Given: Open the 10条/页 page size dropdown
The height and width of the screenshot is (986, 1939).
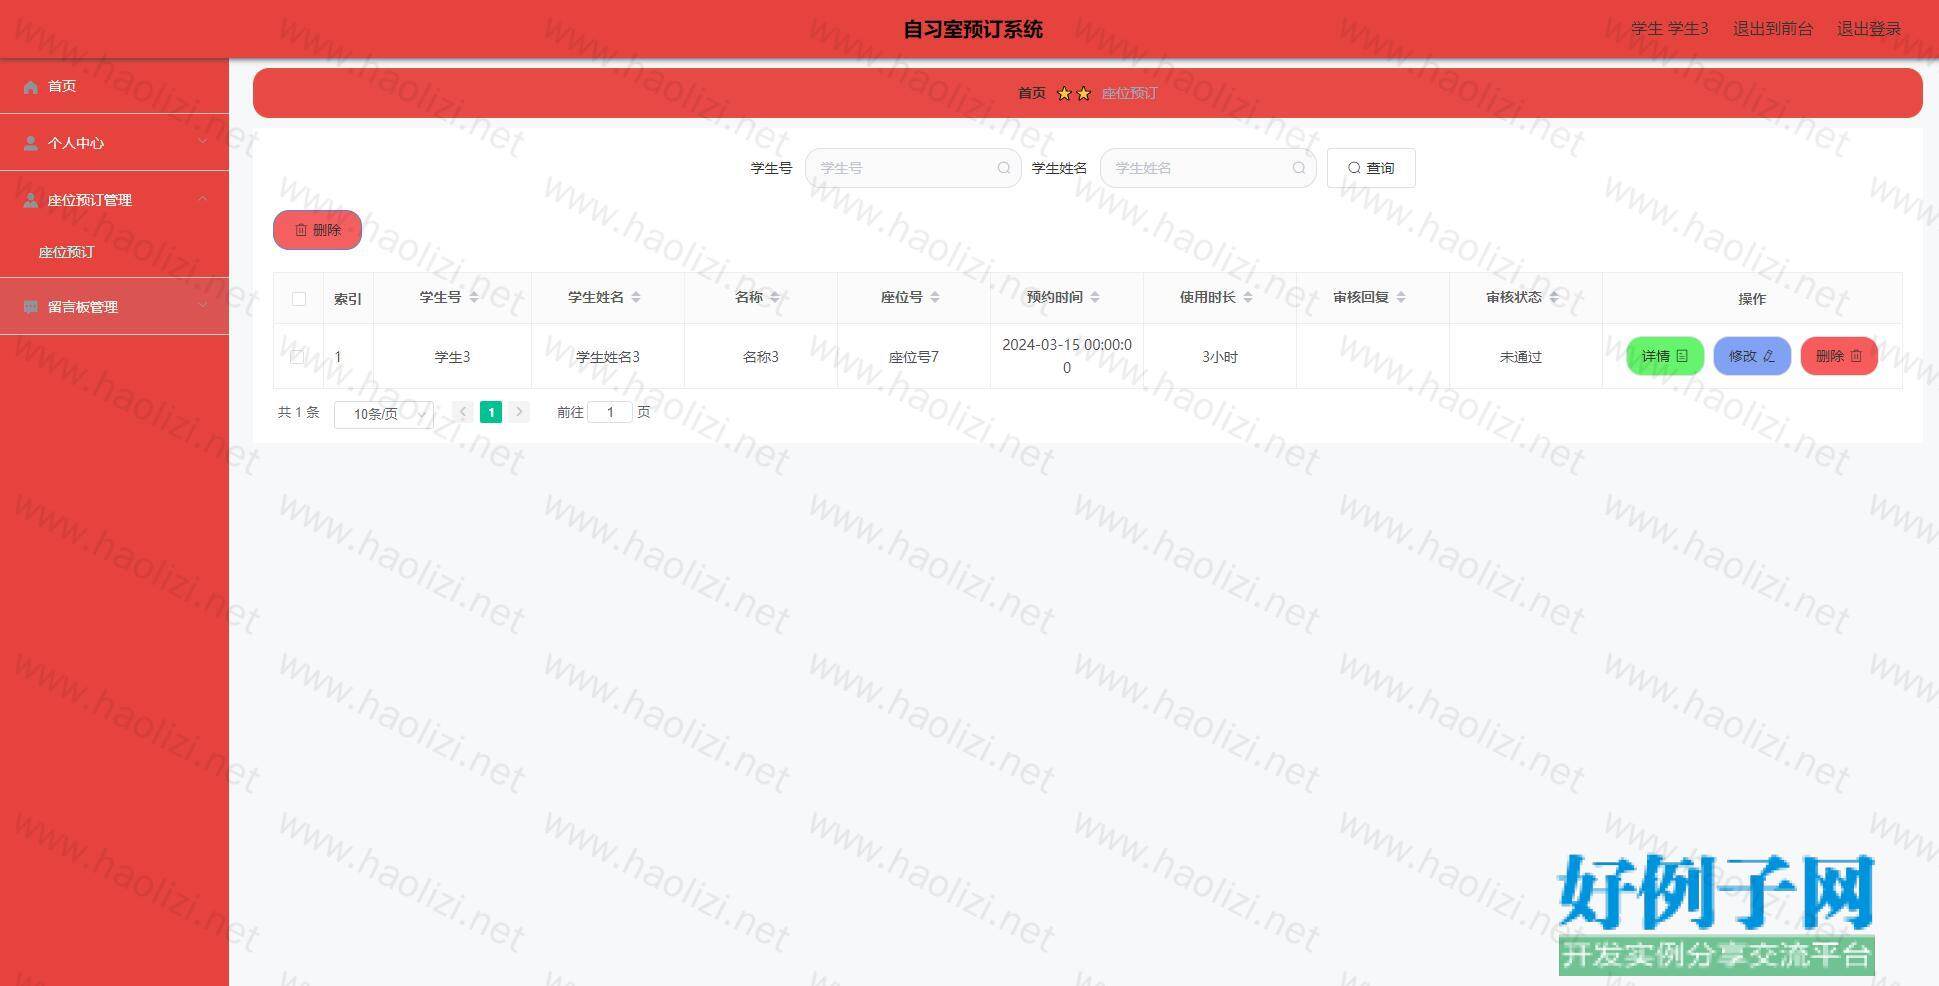Looking at the screenshot, I should pos(384,414).
